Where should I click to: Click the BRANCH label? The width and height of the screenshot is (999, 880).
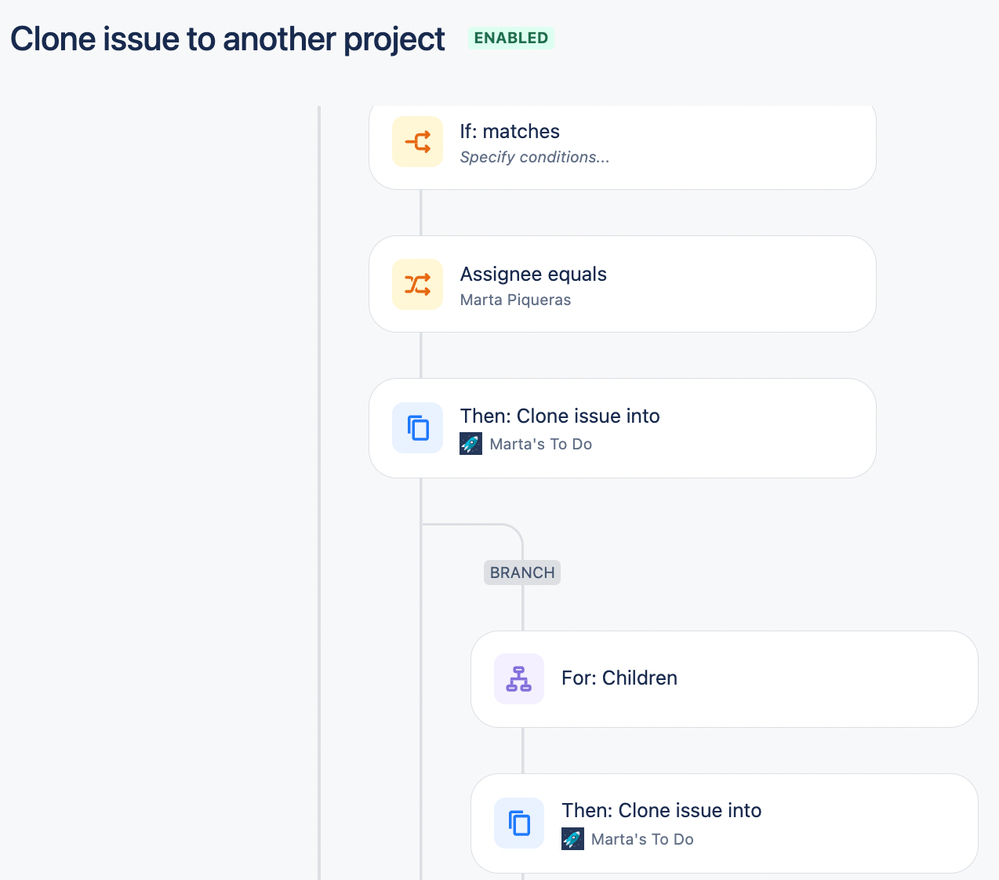pyautogui.click(x=522, y=572)
